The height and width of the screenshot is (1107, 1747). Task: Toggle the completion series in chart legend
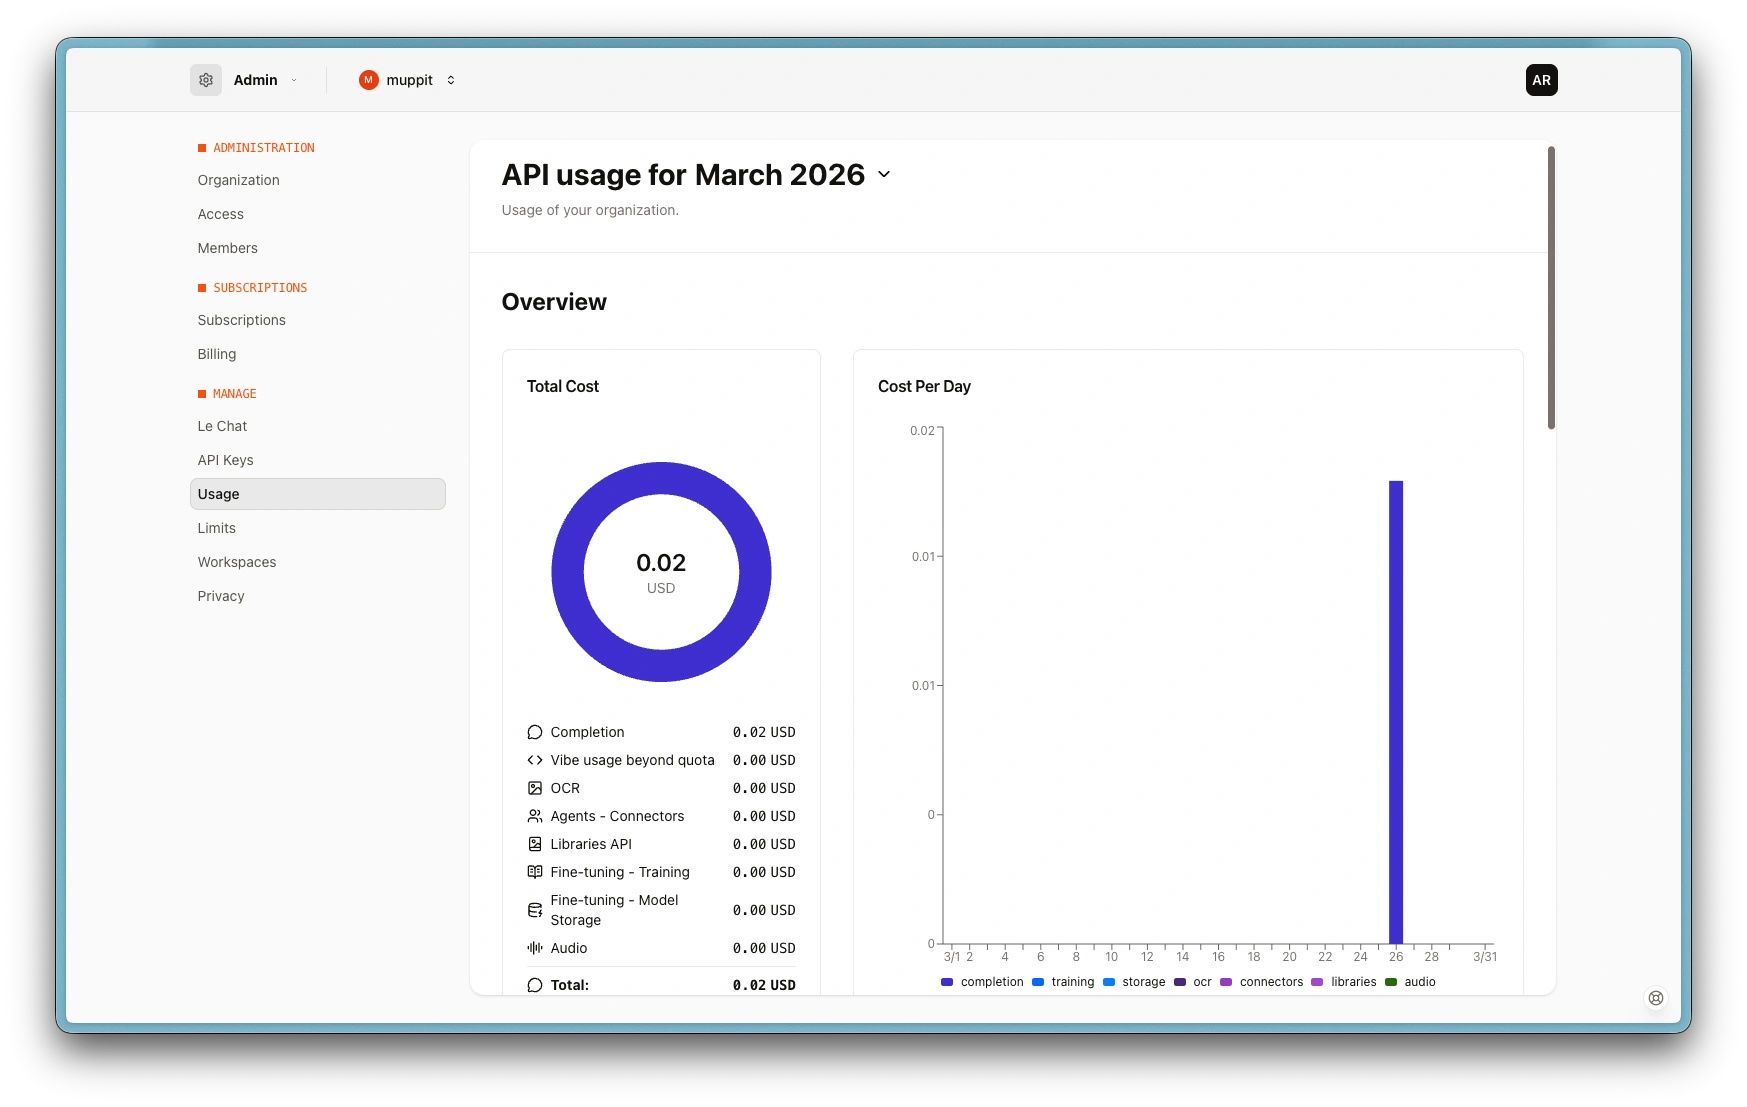(982, 982)
